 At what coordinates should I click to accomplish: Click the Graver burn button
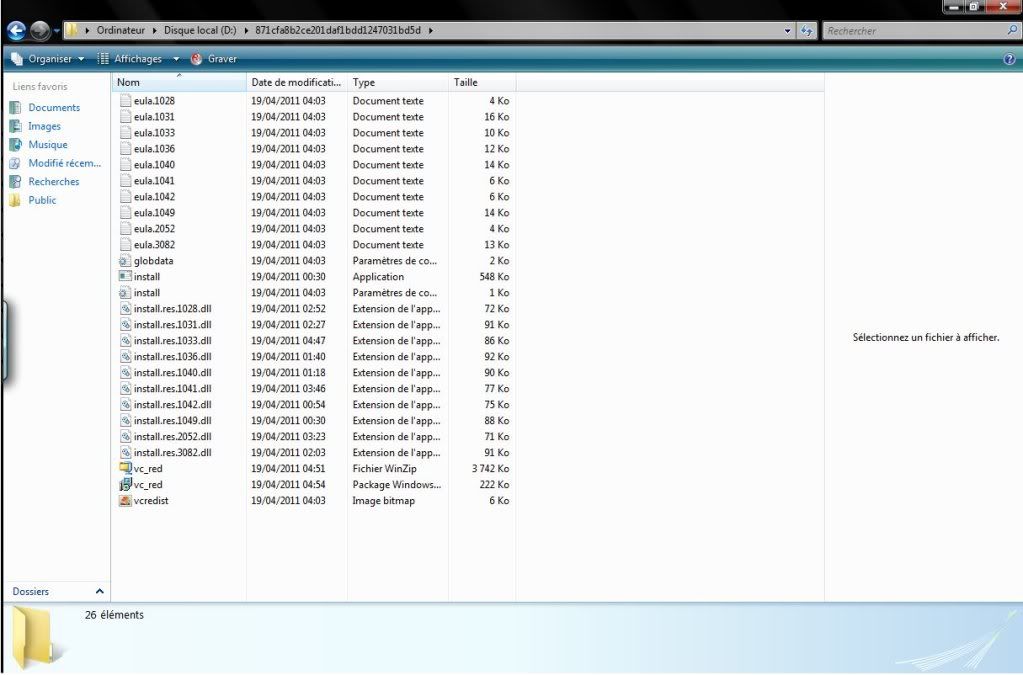pyautogui.click(x=214, y=59)
